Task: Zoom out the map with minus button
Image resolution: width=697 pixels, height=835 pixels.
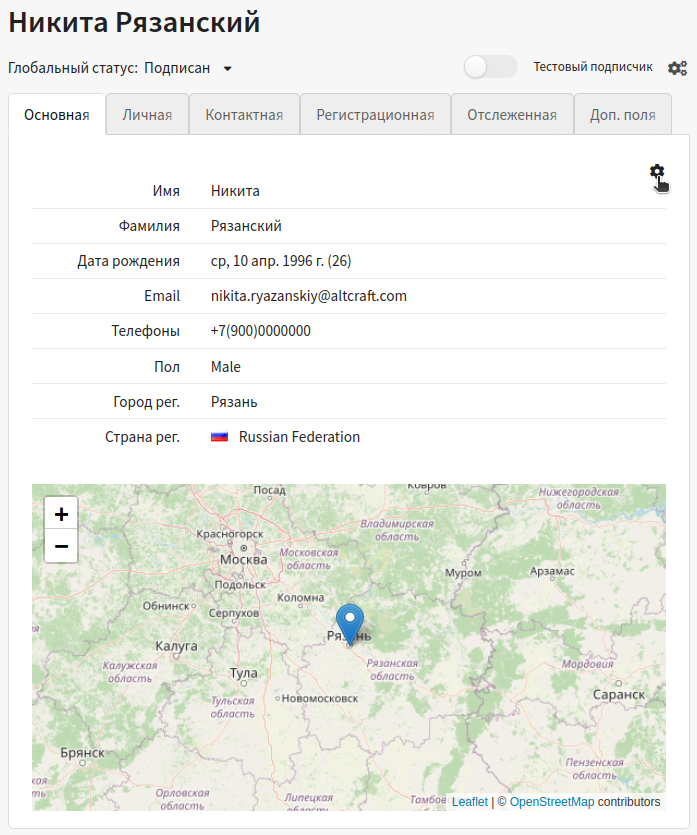Action: point(61,546)
